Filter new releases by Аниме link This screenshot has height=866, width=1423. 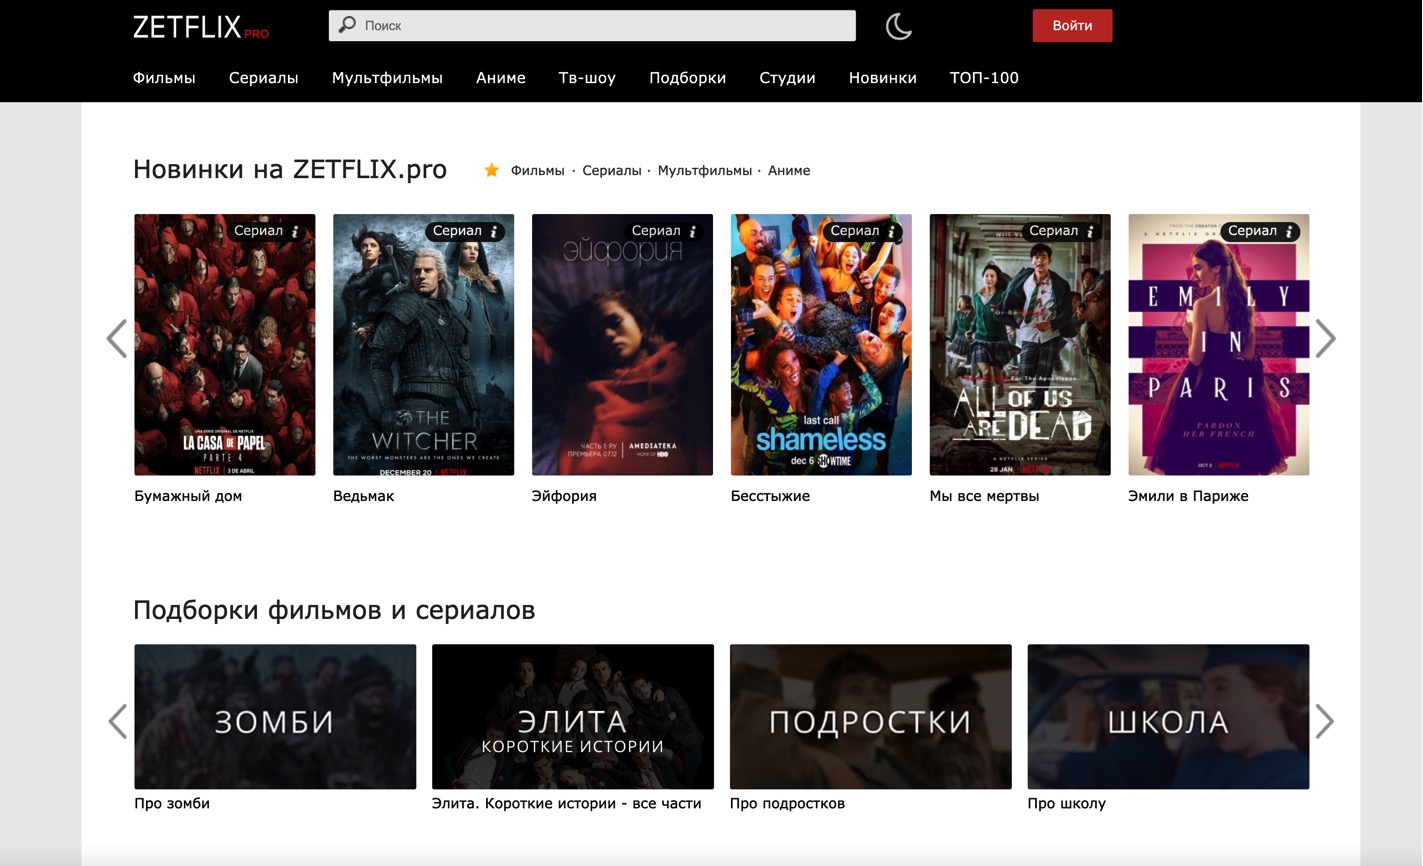(789, 171)
